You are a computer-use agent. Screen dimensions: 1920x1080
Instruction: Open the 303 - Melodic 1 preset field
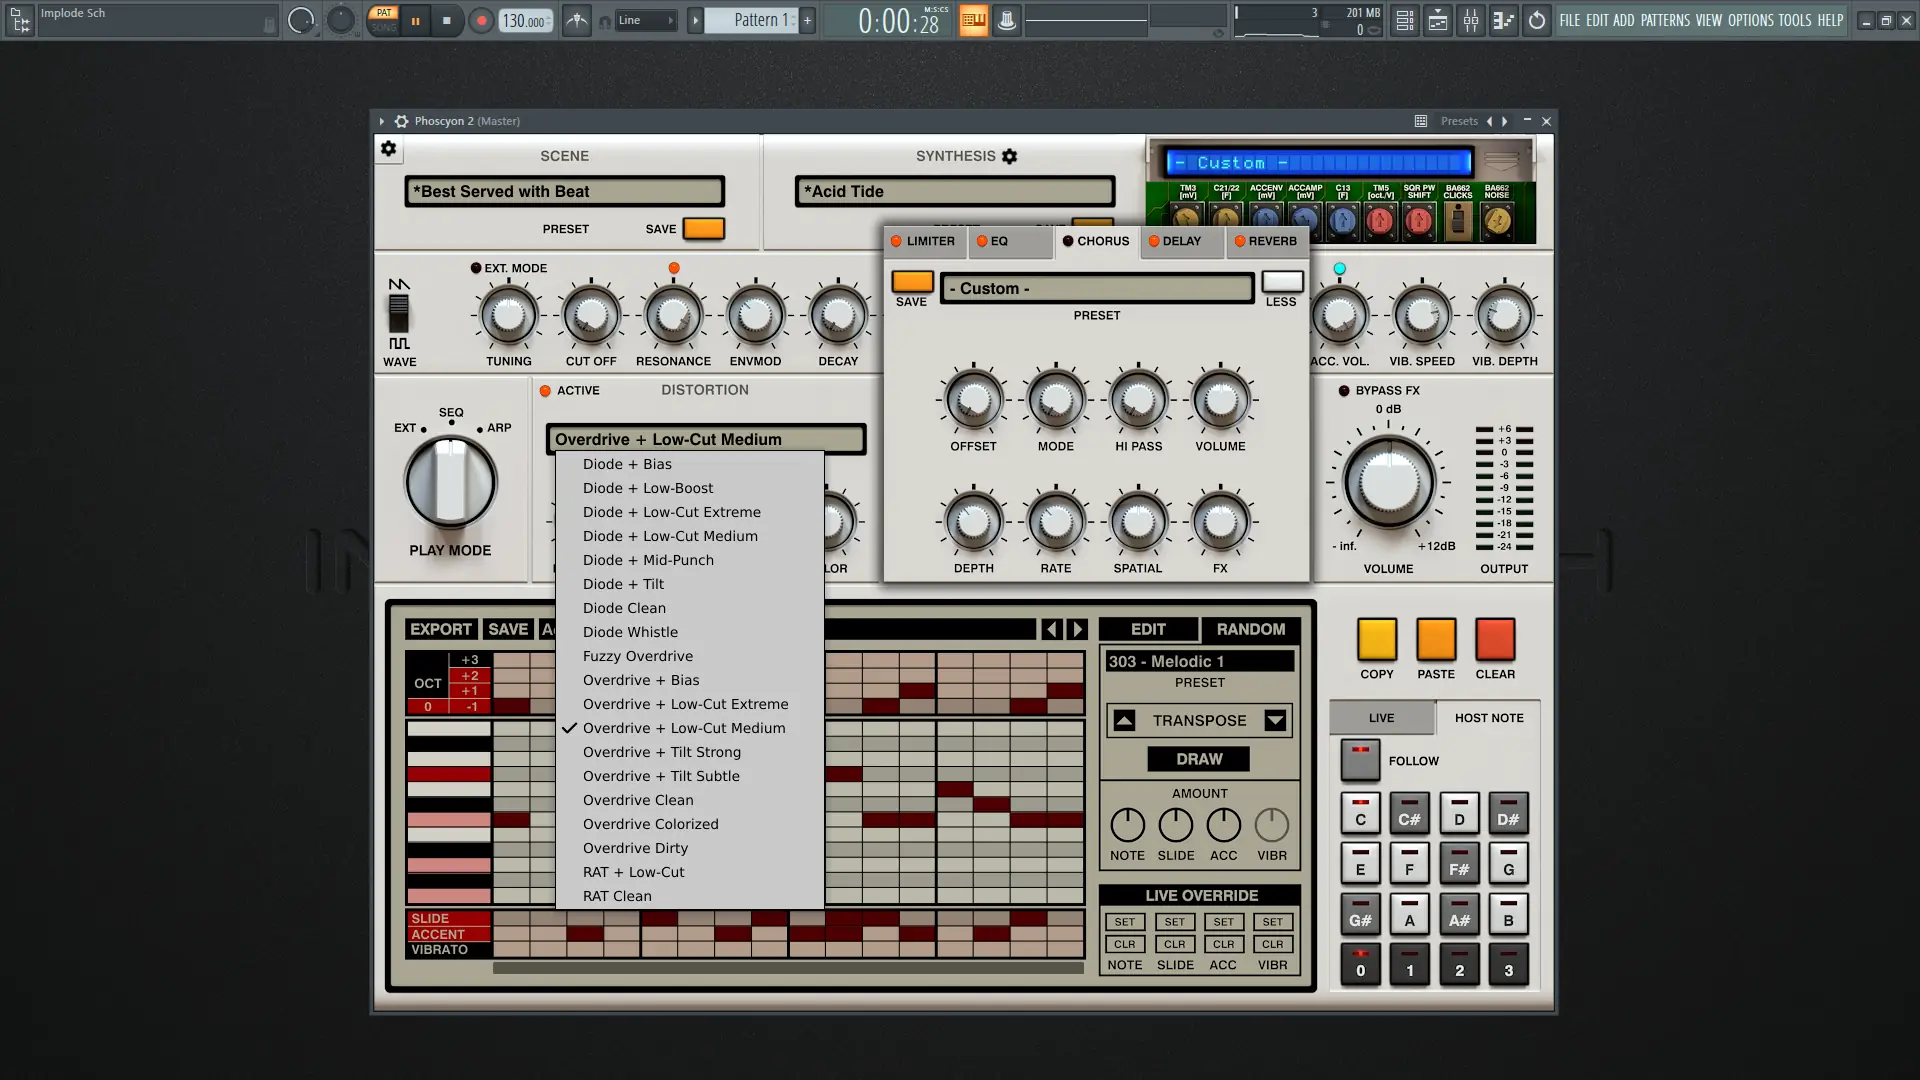pos(1199,661)
